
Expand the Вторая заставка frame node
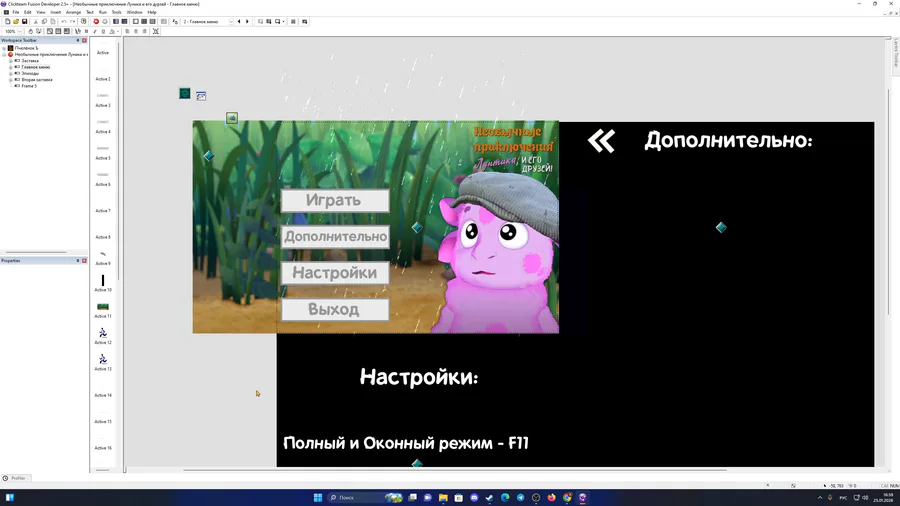10,80
